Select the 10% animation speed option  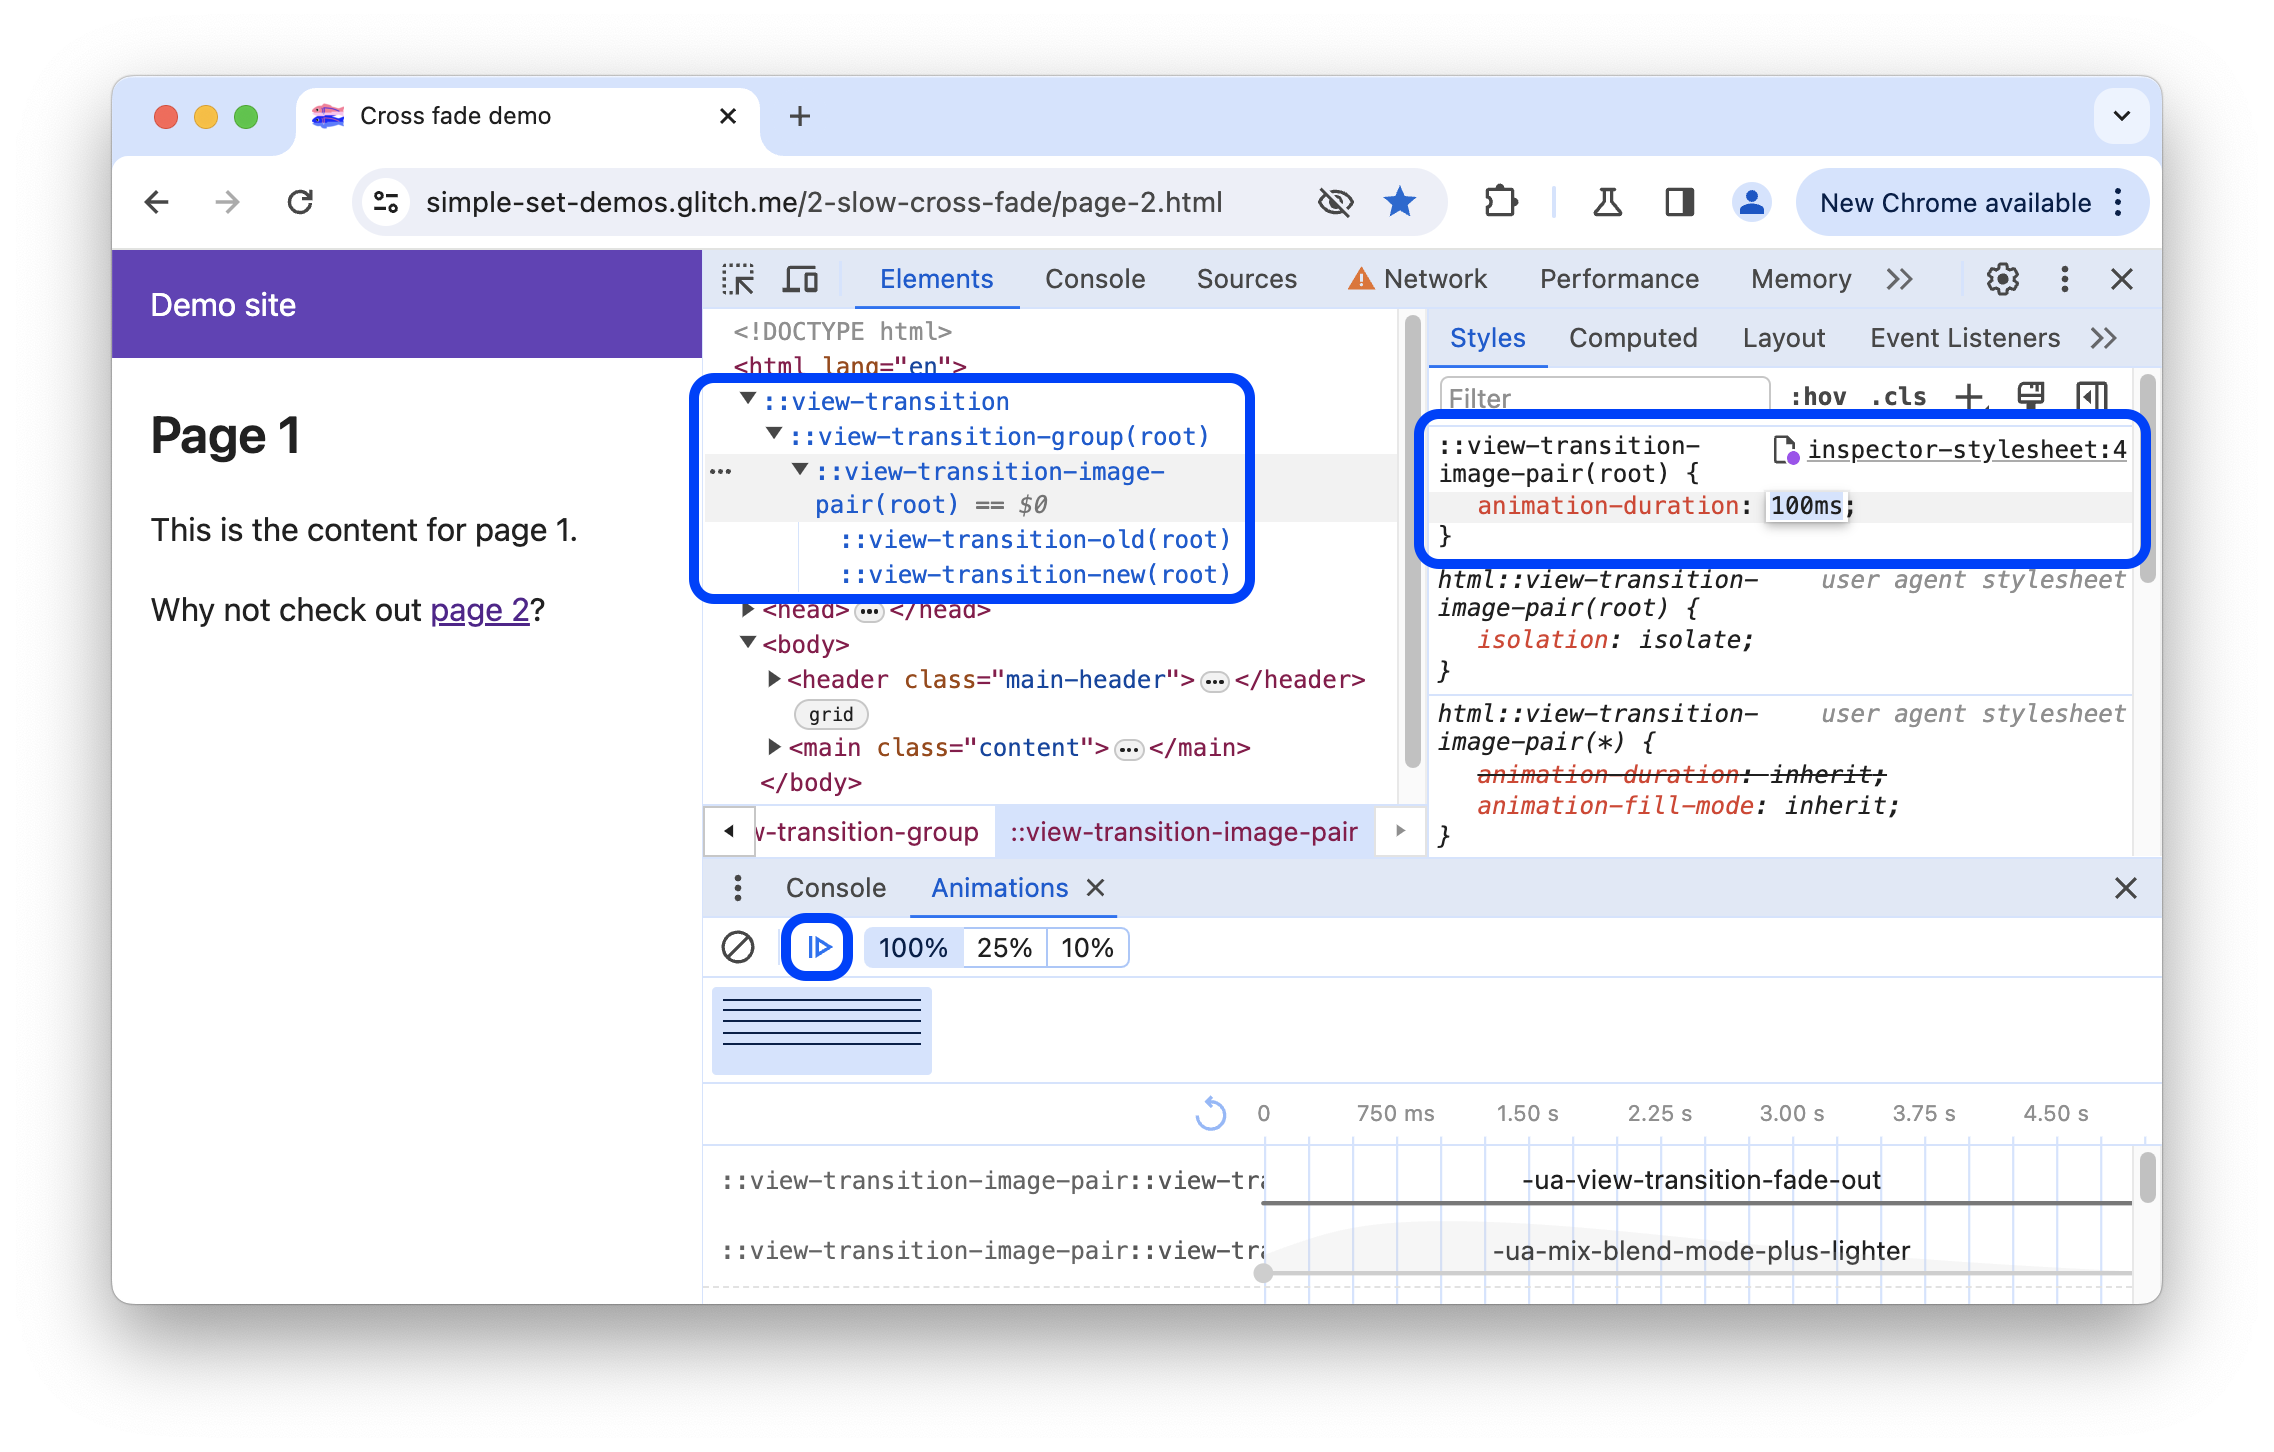[1089, 946]
